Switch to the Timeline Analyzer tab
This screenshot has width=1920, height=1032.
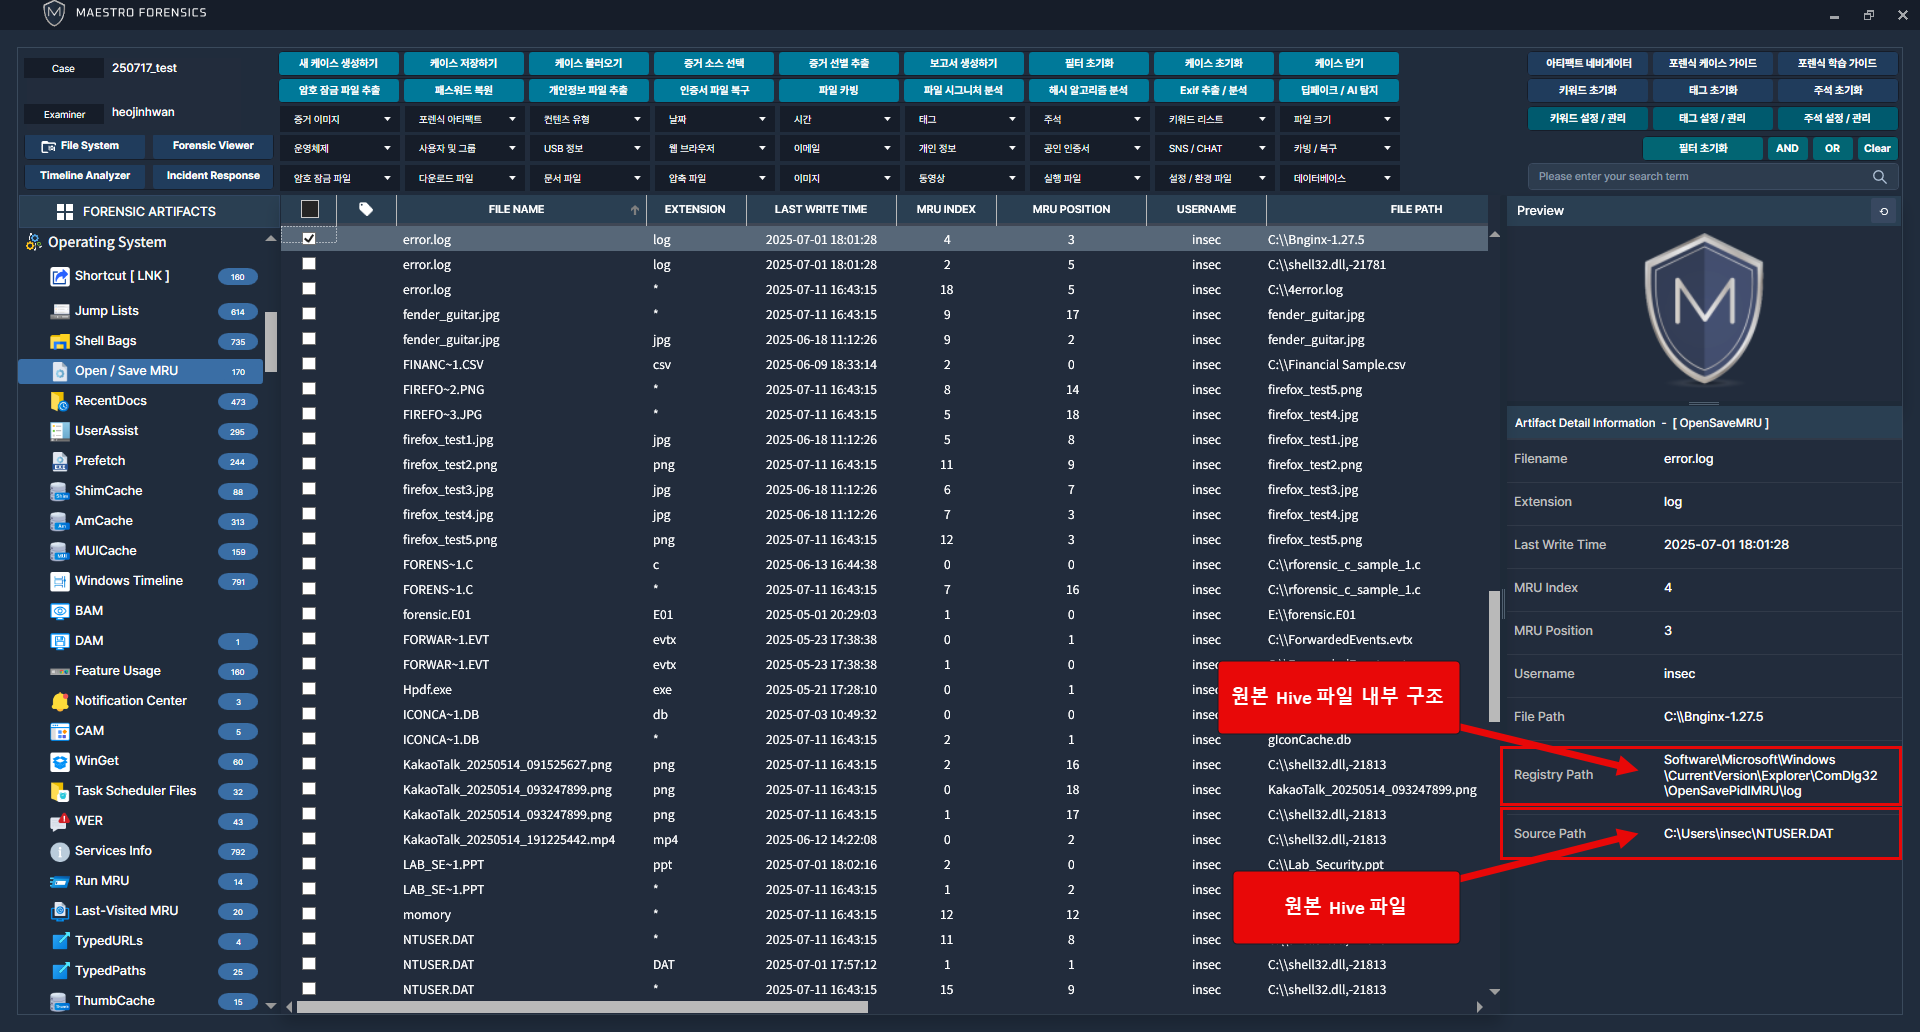click(85, 176)
